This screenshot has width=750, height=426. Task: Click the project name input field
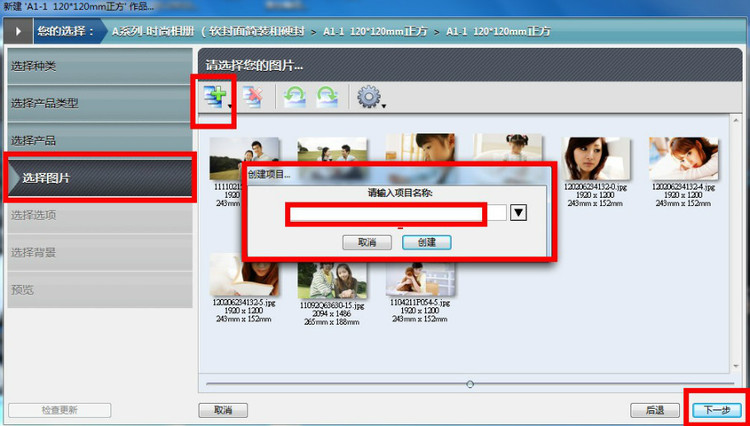click(398, 213)
